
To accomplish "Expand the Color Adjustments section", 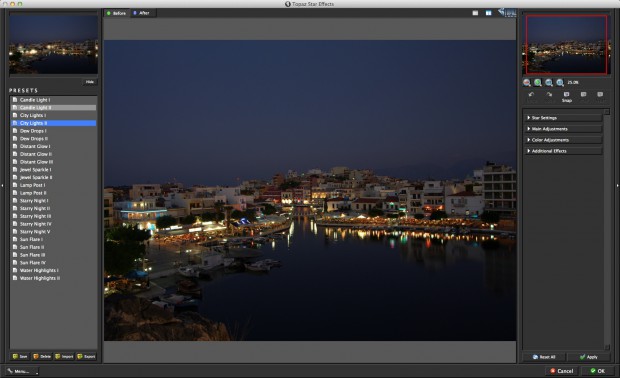I will point(563,140).
